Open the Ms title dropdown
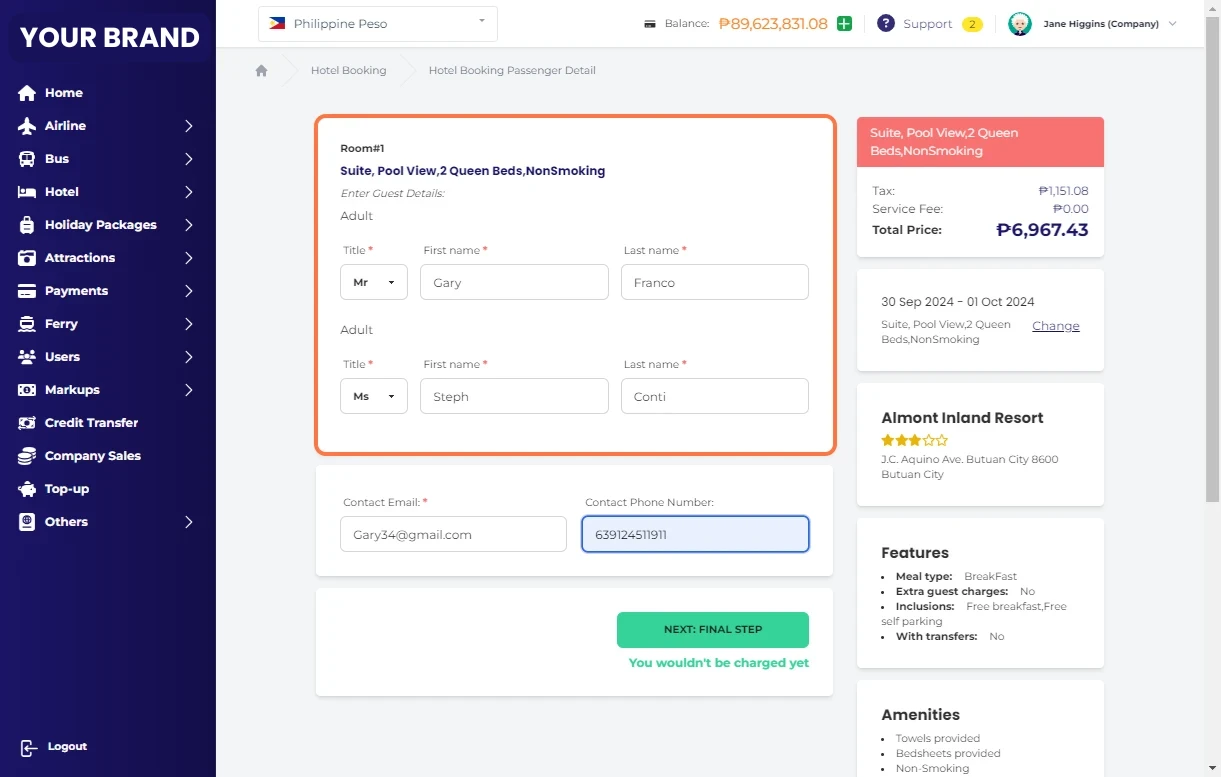The image size is (1221, 777). (374, 397)
